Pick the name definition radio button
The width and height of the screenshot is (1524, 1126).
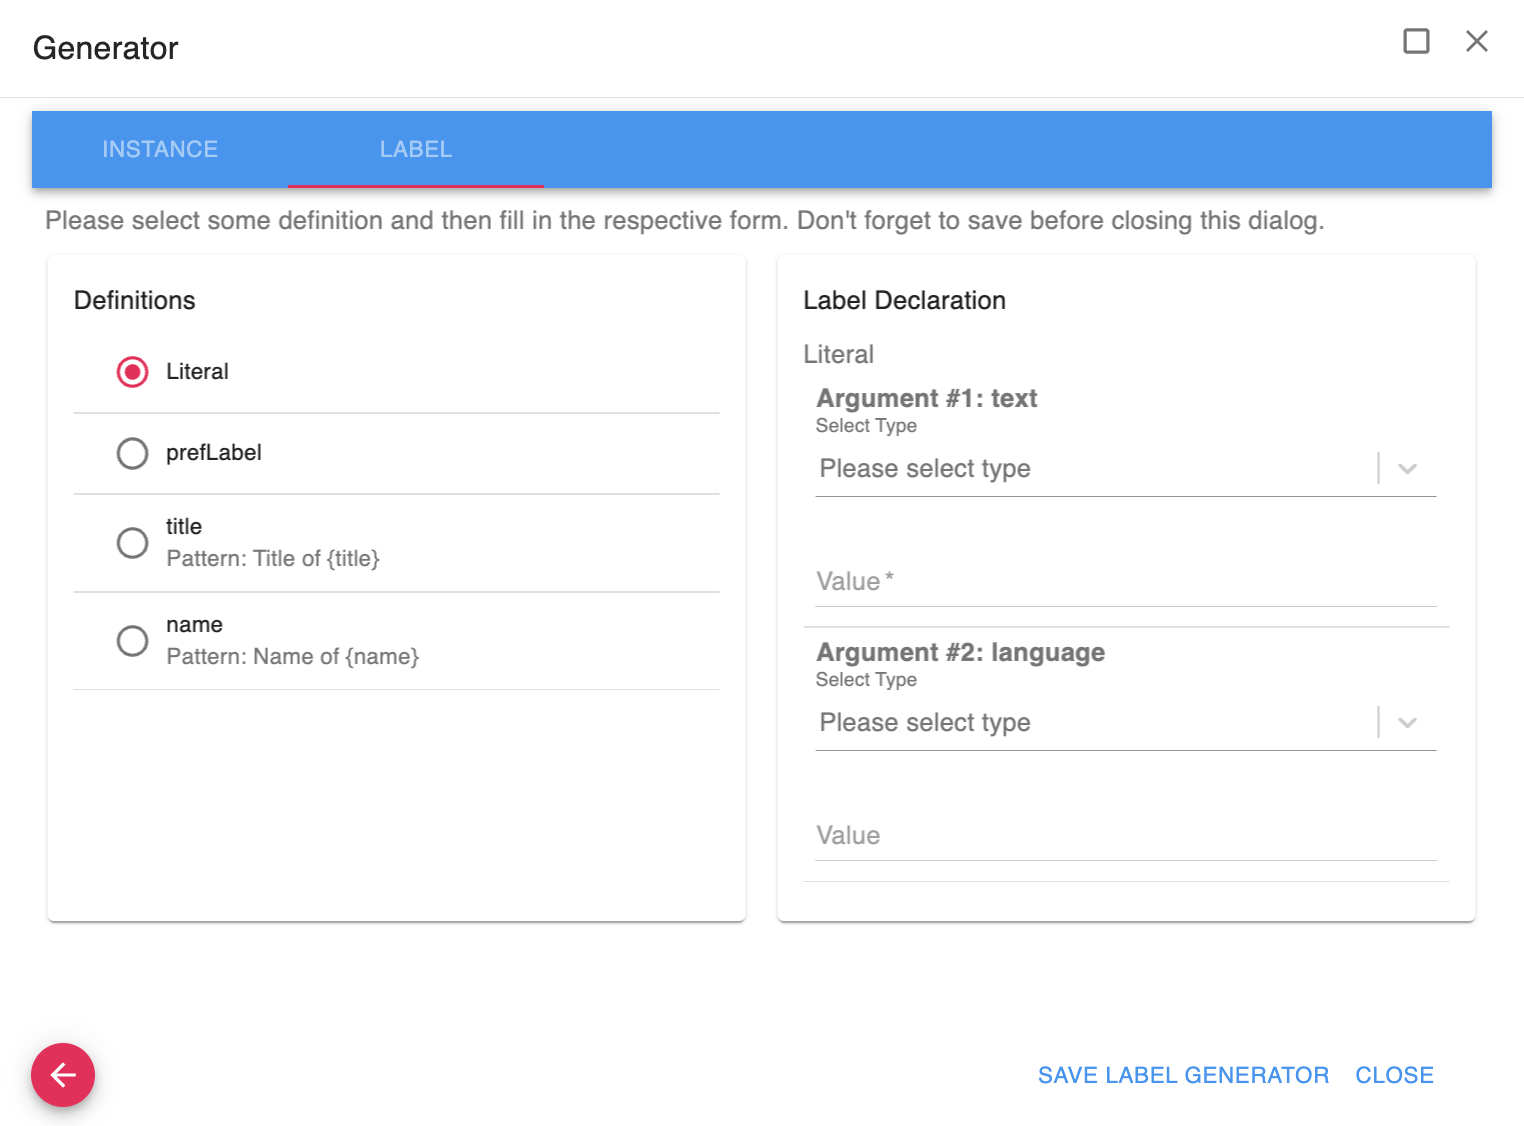(132, 641)
